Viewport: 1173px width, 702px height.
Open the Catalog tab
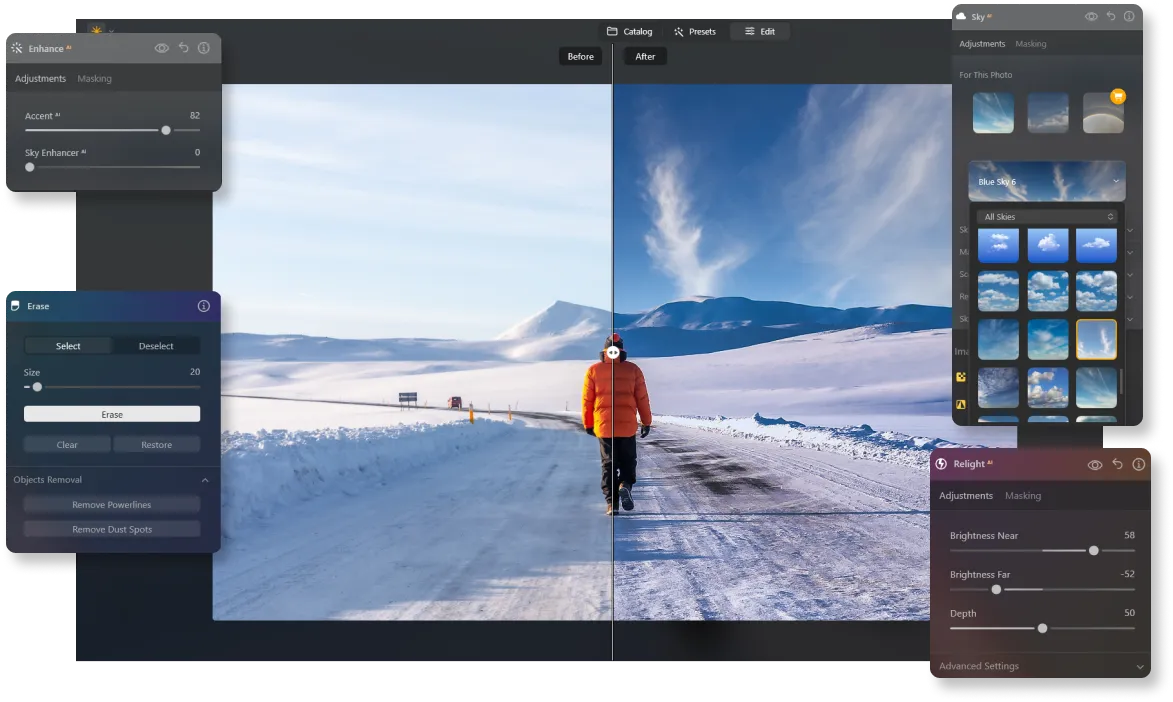click(629, 31)
